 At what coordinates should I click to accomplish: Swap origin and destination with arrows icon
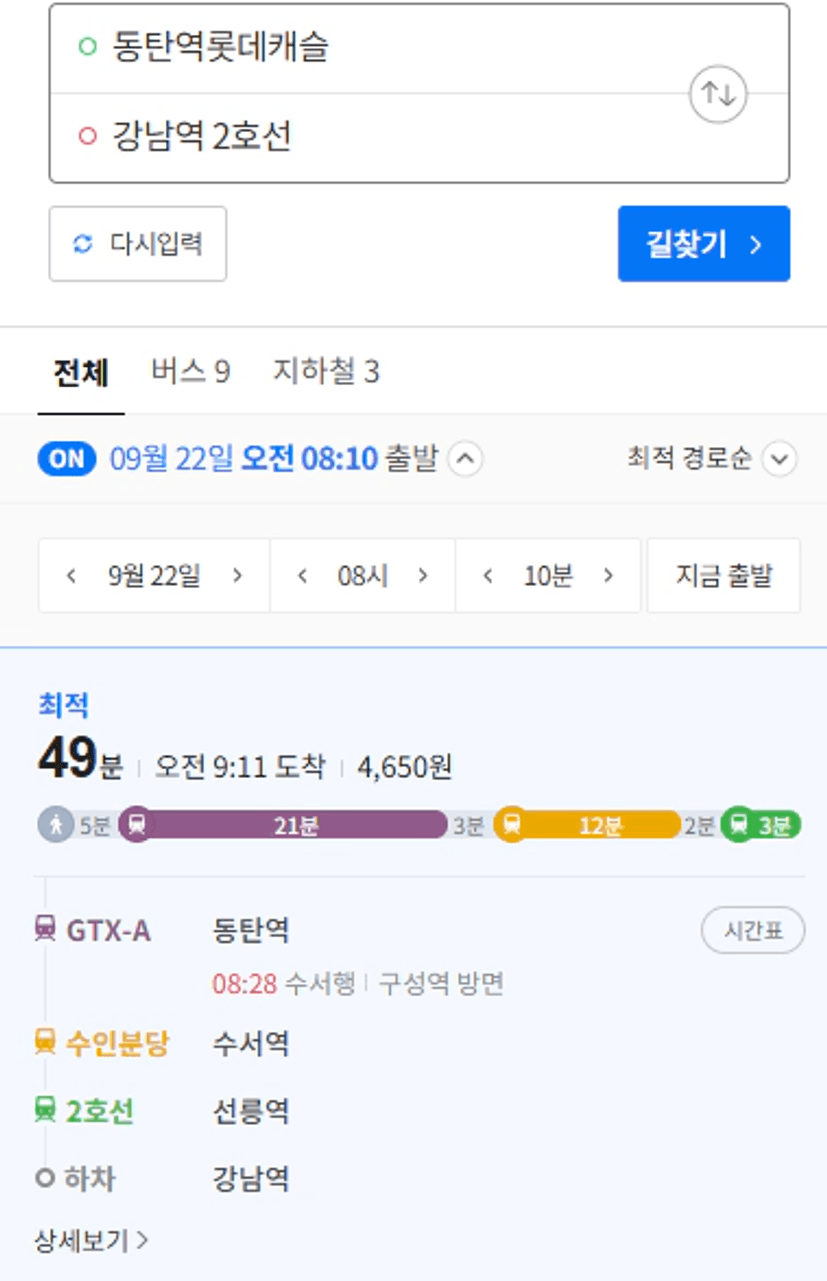[x=718, y=94]
